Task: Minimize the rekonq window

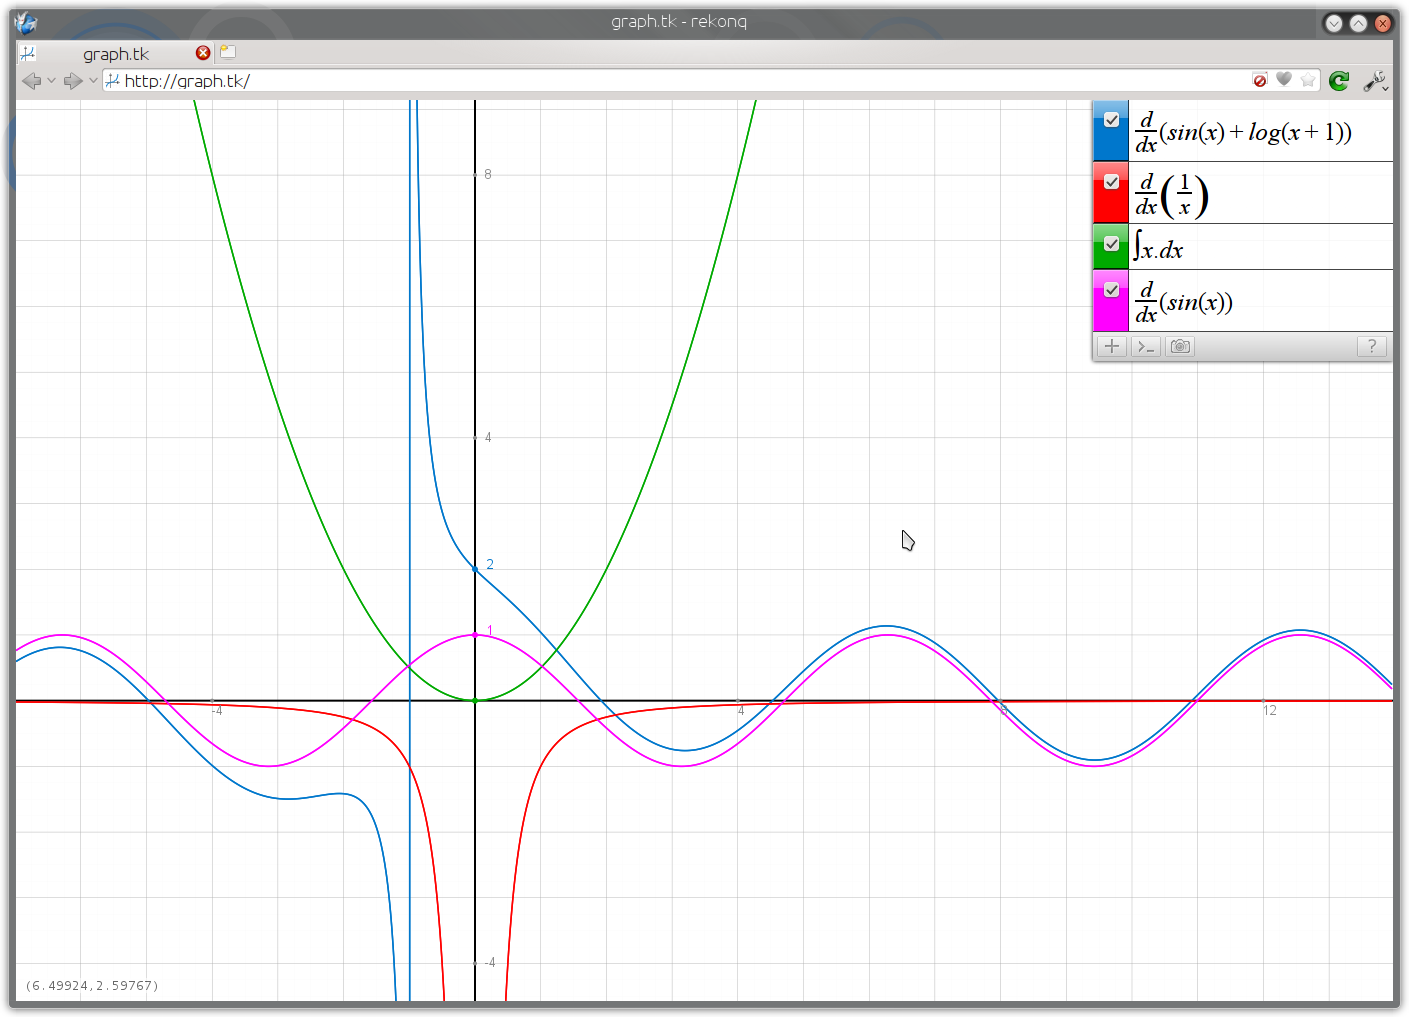Action: click(x=1333, y=23)
